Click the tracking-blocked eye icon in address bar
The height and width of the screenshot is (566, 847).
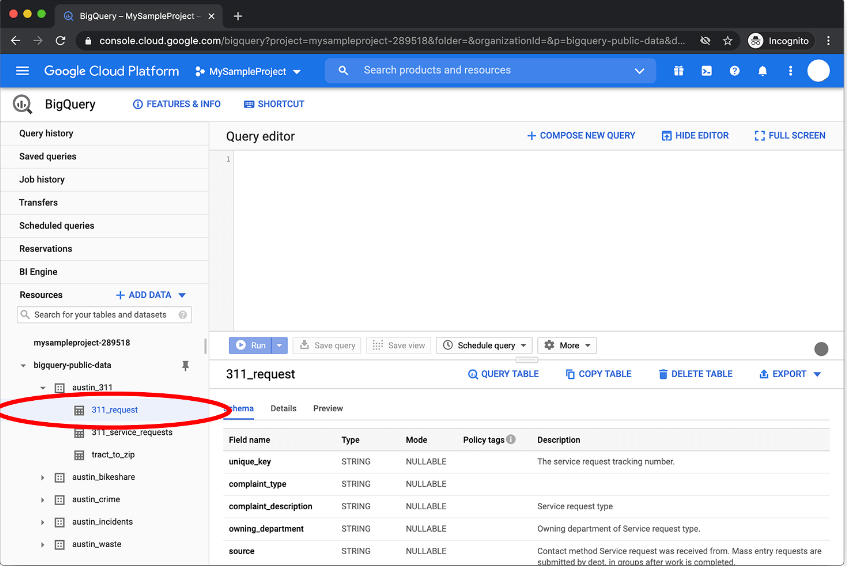point(705,41)
